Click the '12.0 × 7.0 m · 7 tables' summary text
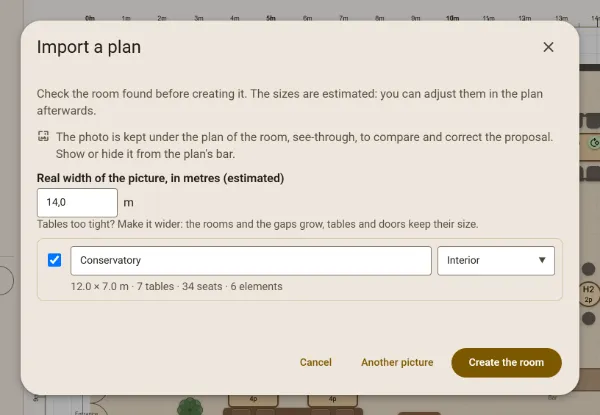Screen dimensions: 600x415 (176, 286)
